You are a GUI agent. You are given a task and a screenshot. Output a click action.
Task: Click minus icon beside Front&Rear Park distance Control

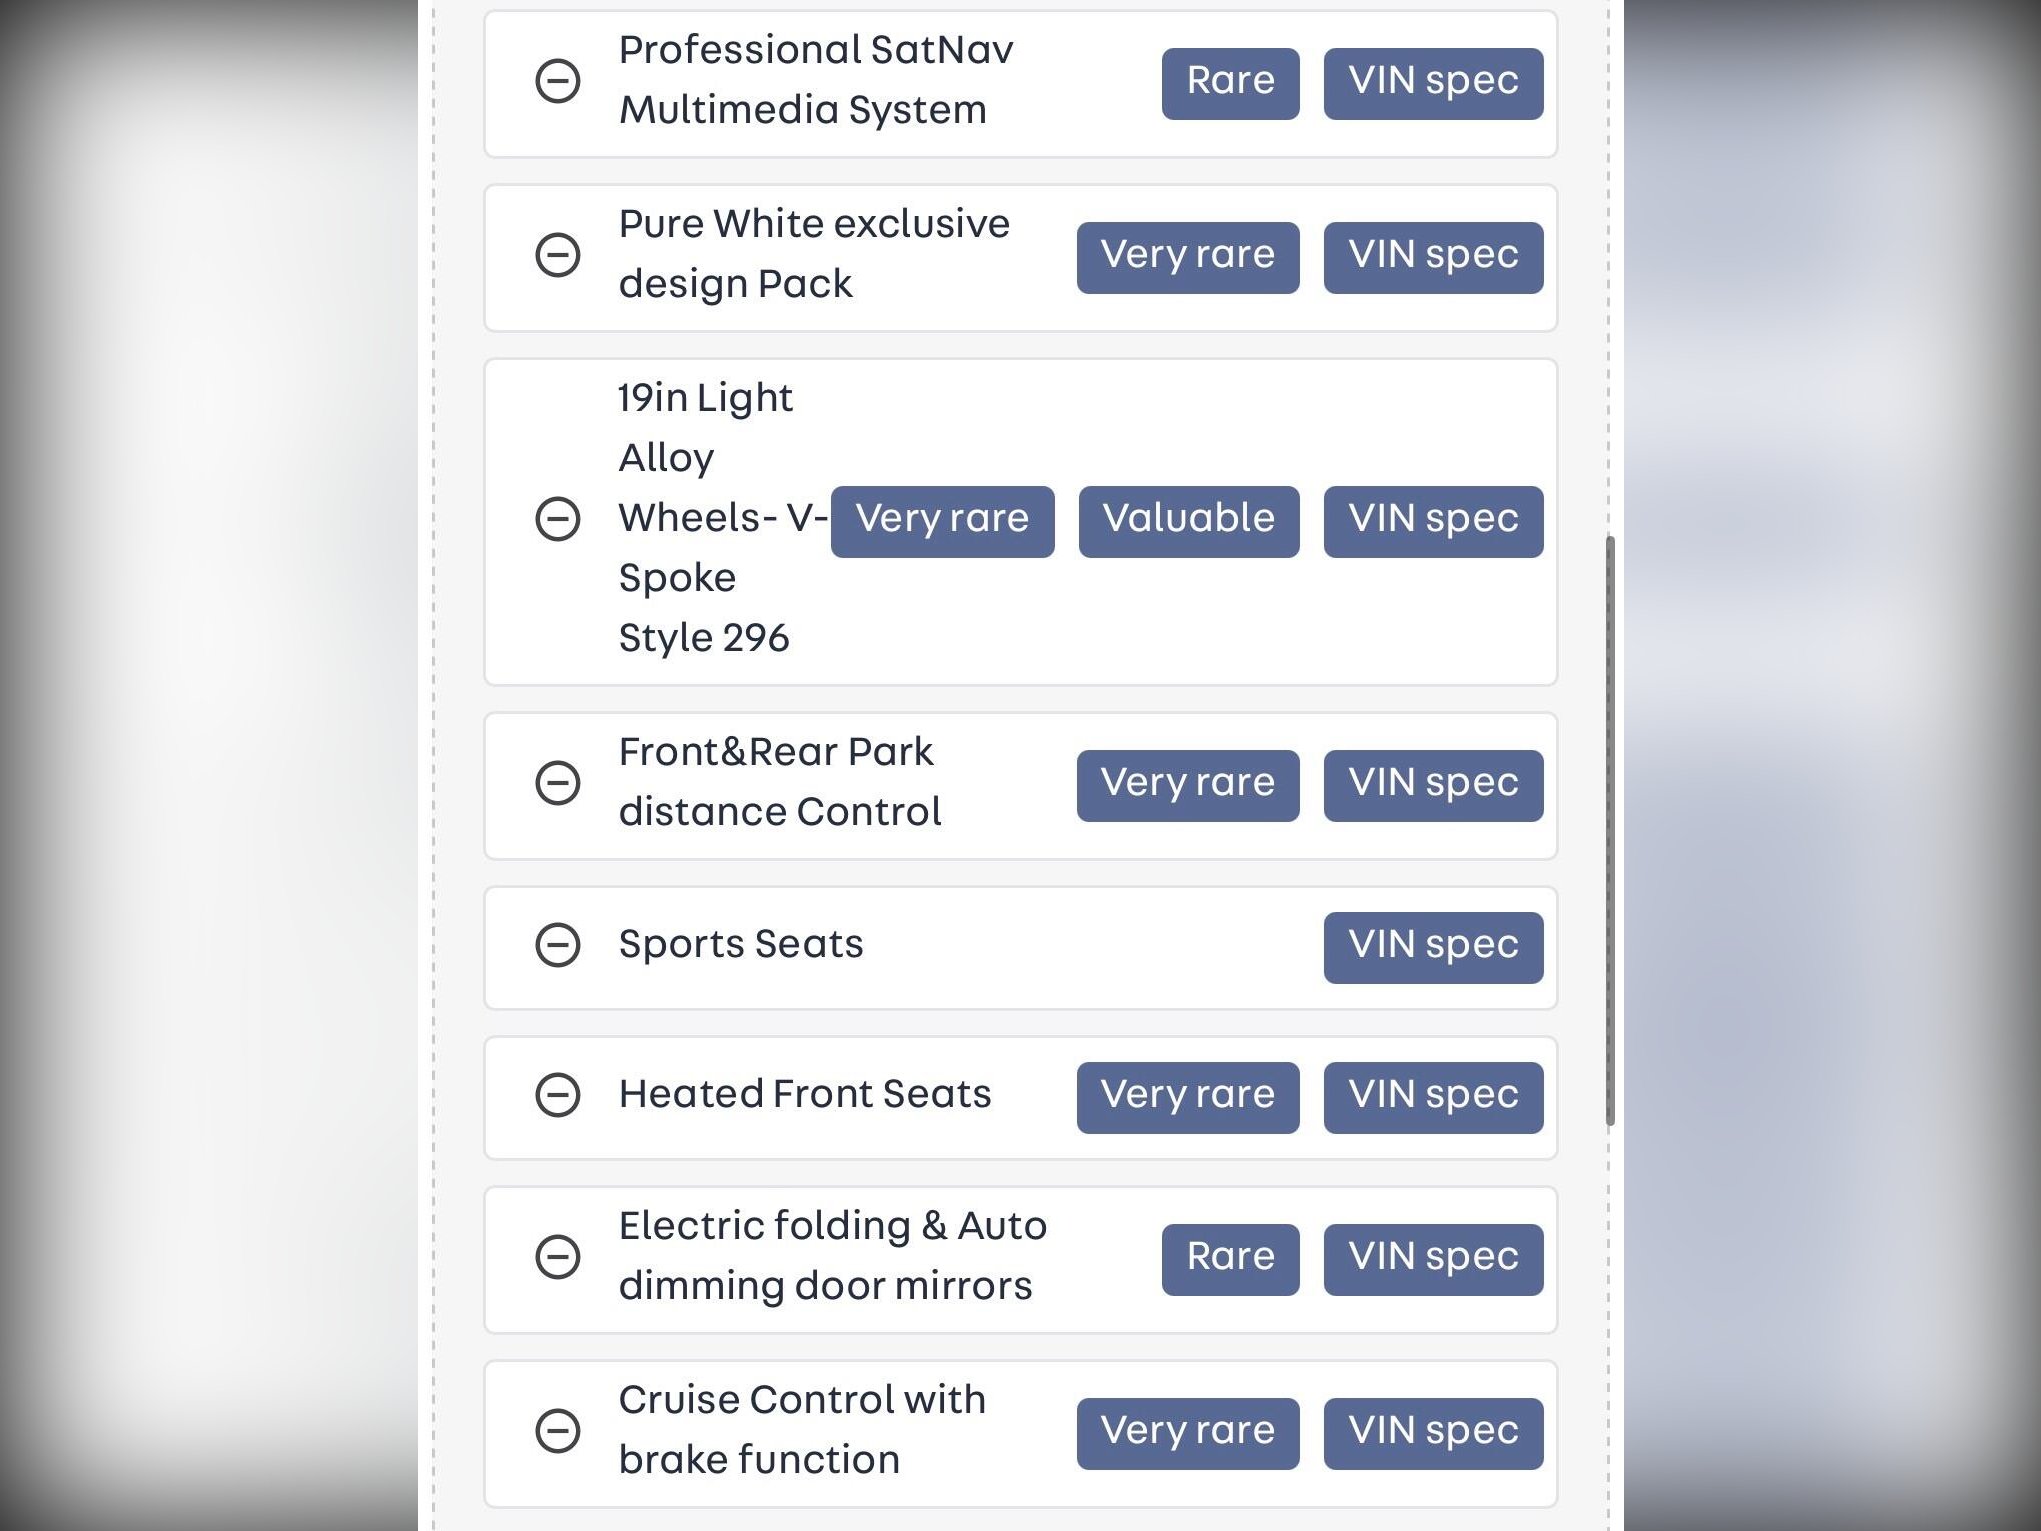558,783
